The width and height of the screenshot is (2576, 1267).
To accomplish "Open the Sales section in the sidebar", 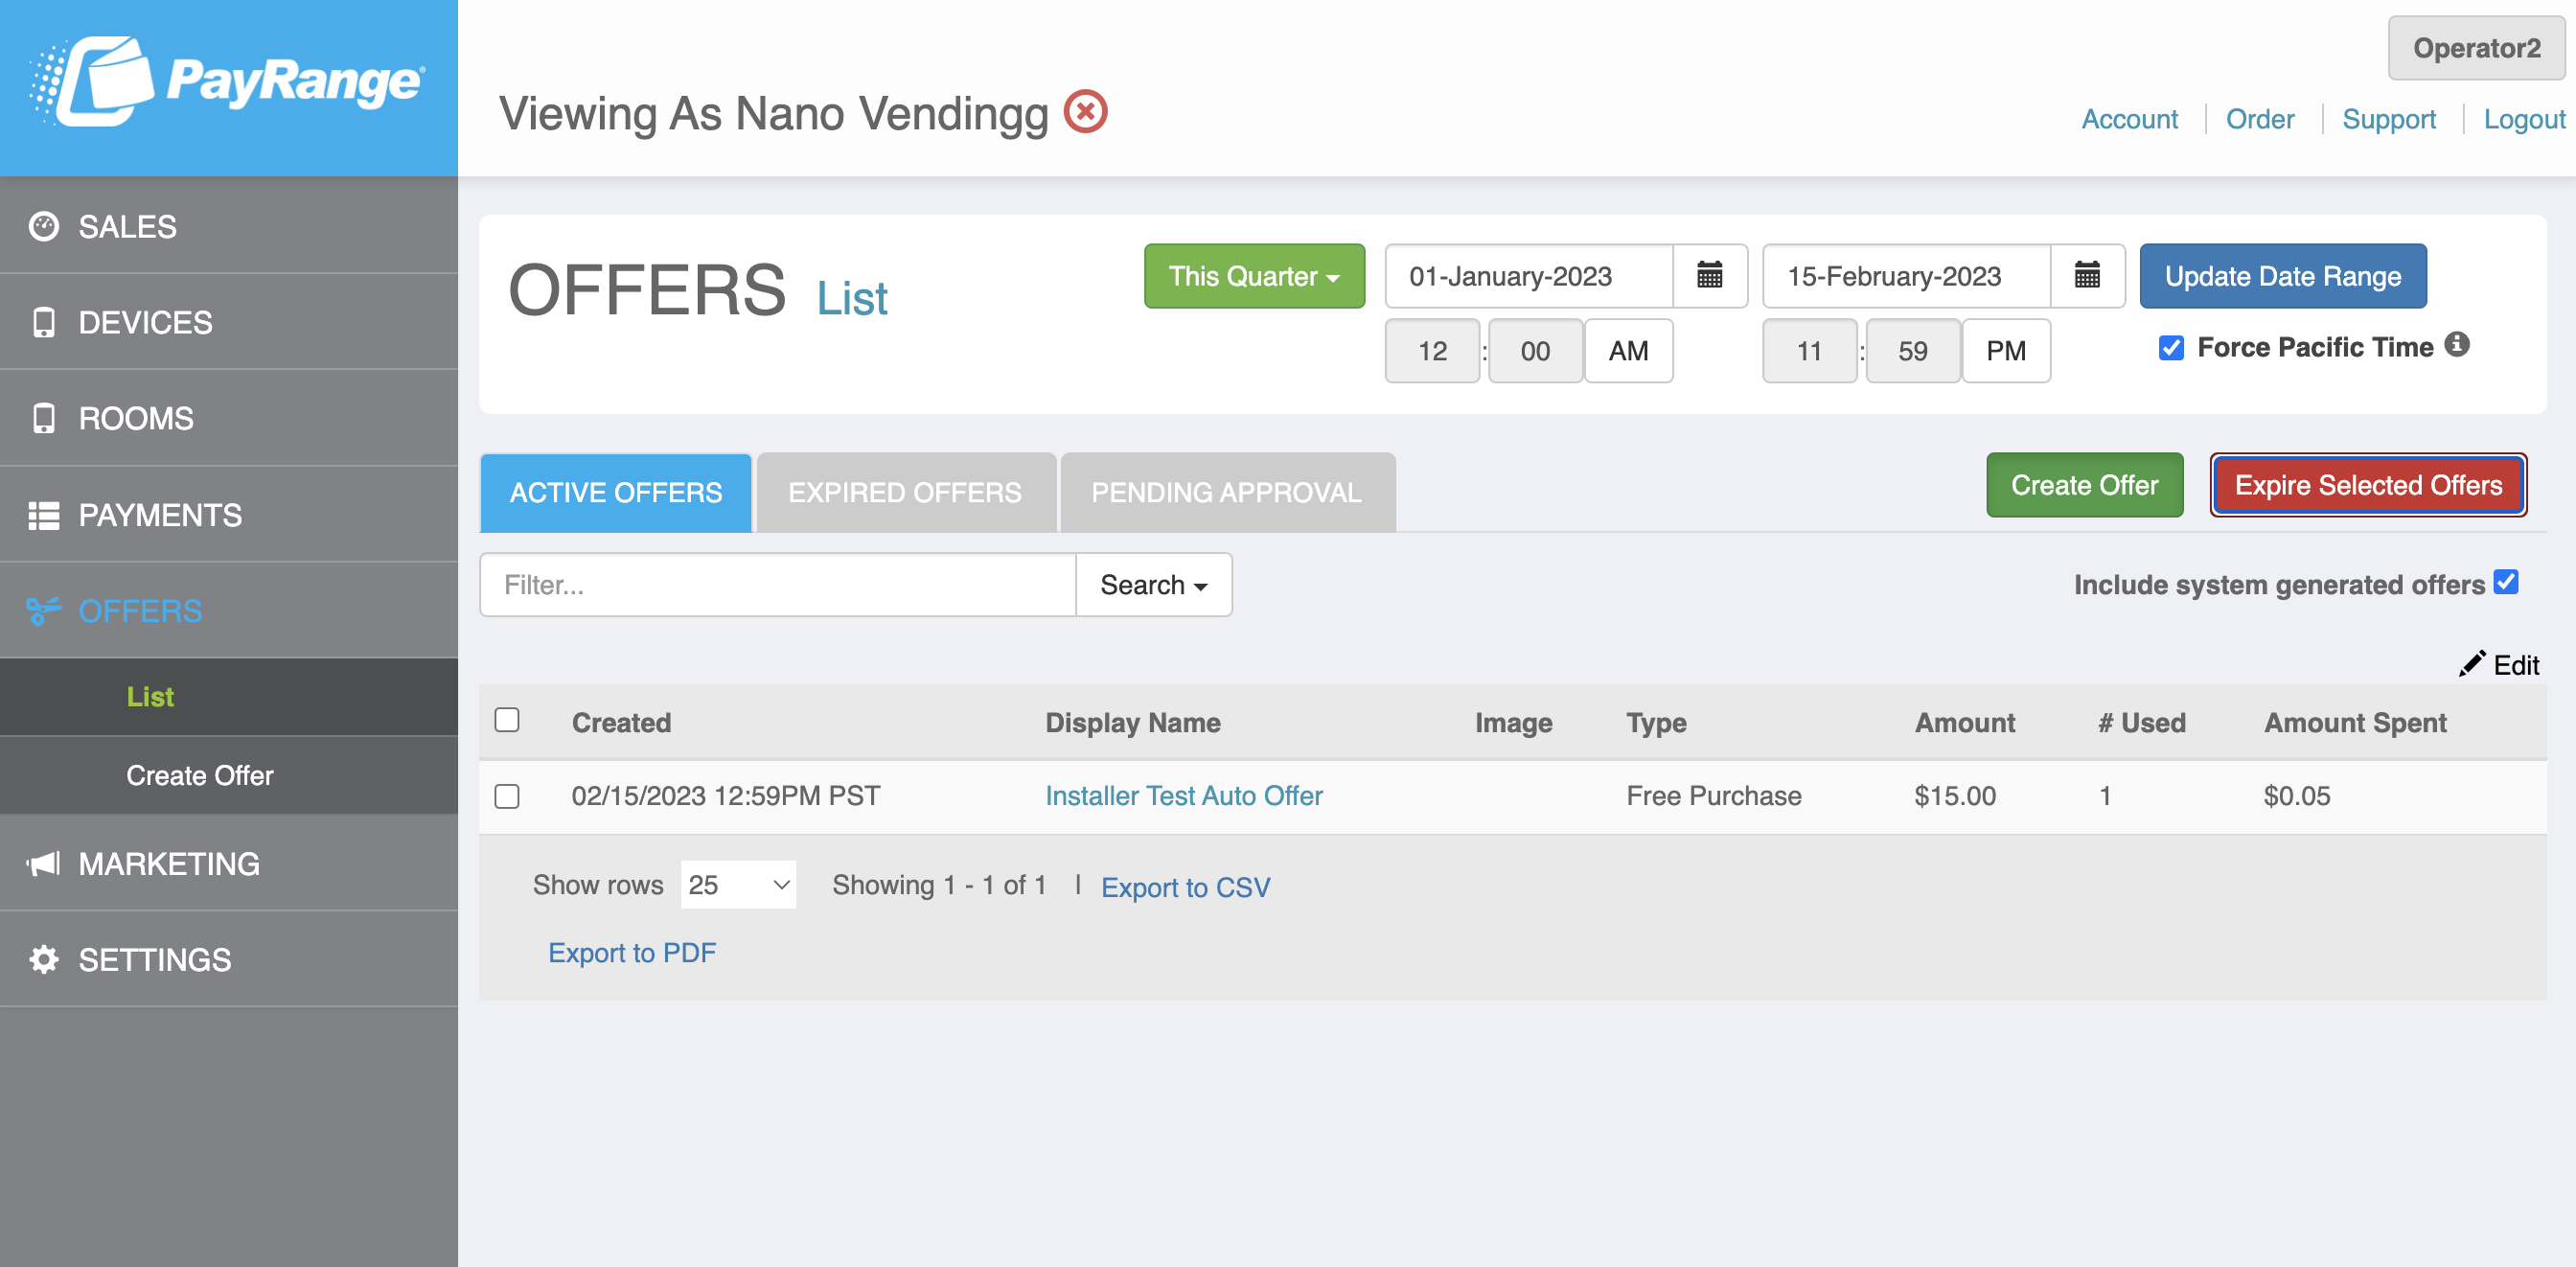I will pyautogui.click(x=229, y=226).
